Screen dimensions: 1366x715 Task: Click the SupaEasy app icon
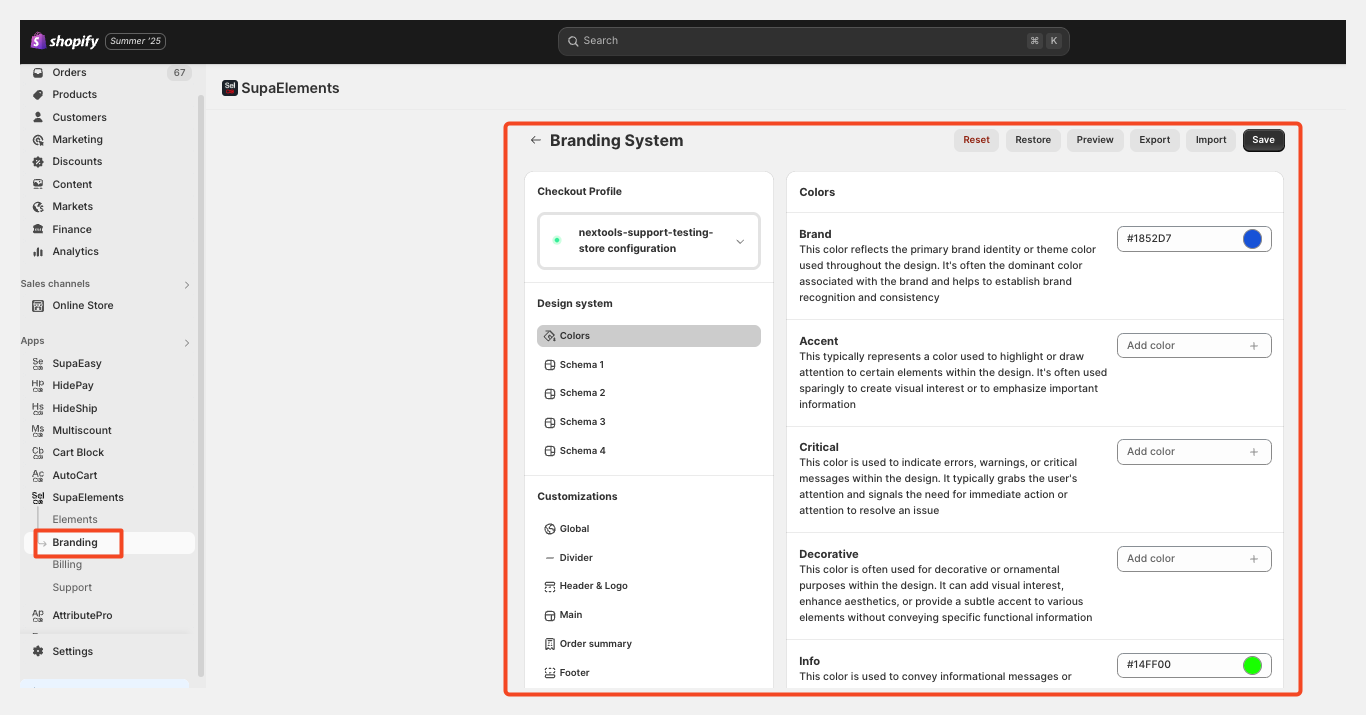(38, 363)
